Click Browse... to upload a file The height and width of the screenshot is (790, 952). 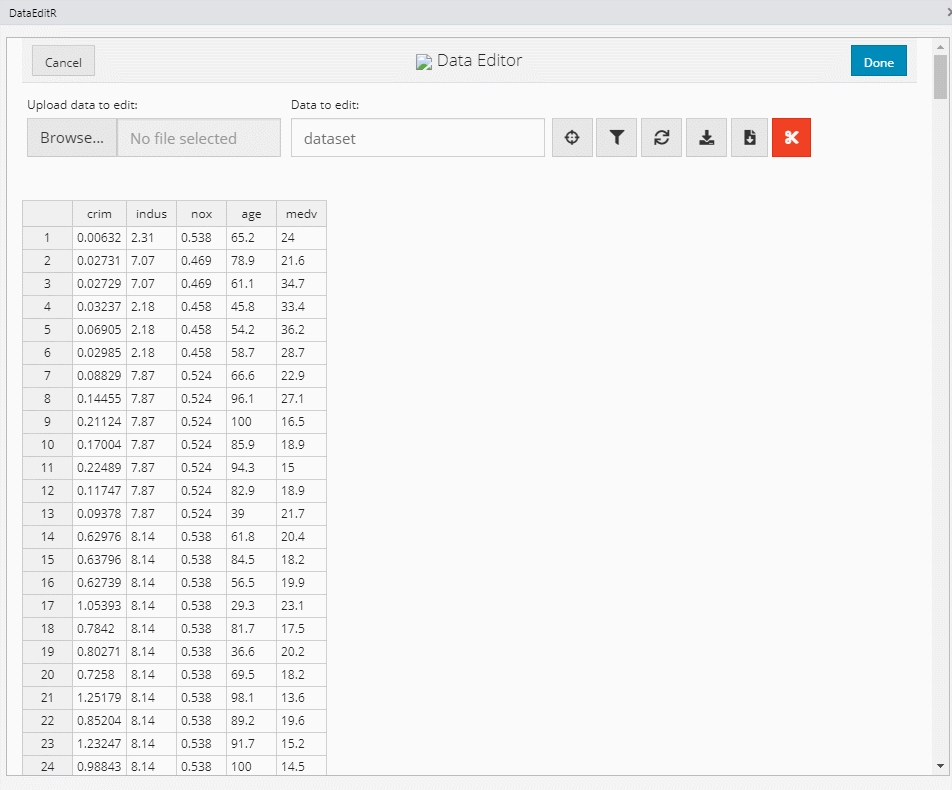coord(72,138)
